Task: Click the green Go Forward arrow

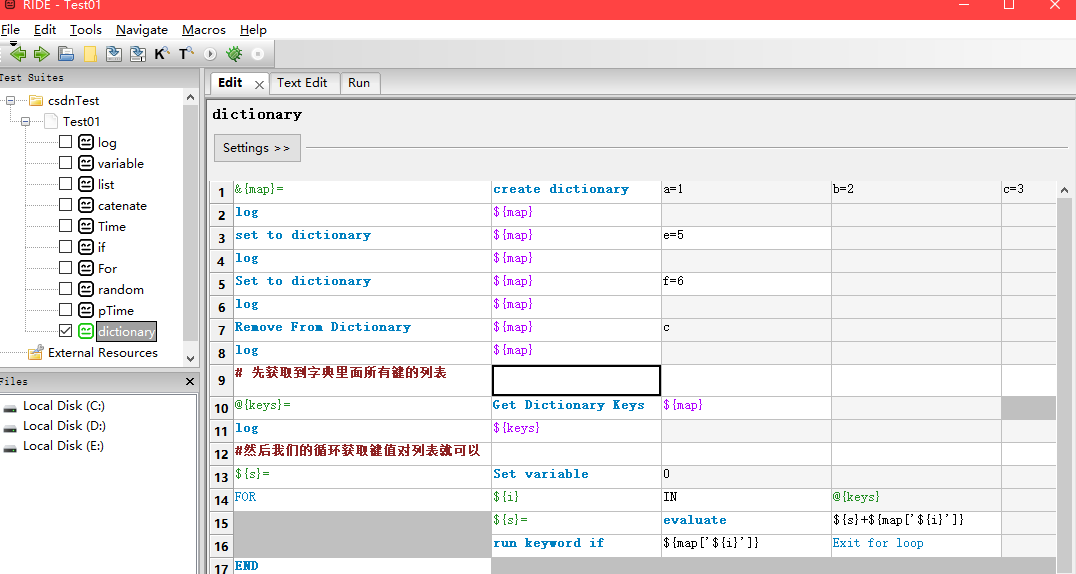Action: (42, 54)
